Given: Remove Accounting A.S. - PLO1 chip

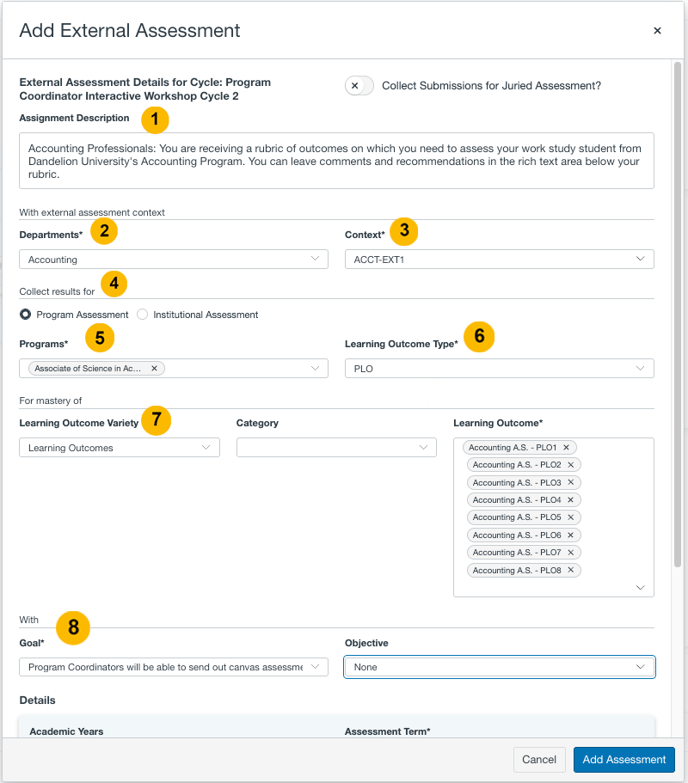Looking at the screenshot, I should coord(566,447).
